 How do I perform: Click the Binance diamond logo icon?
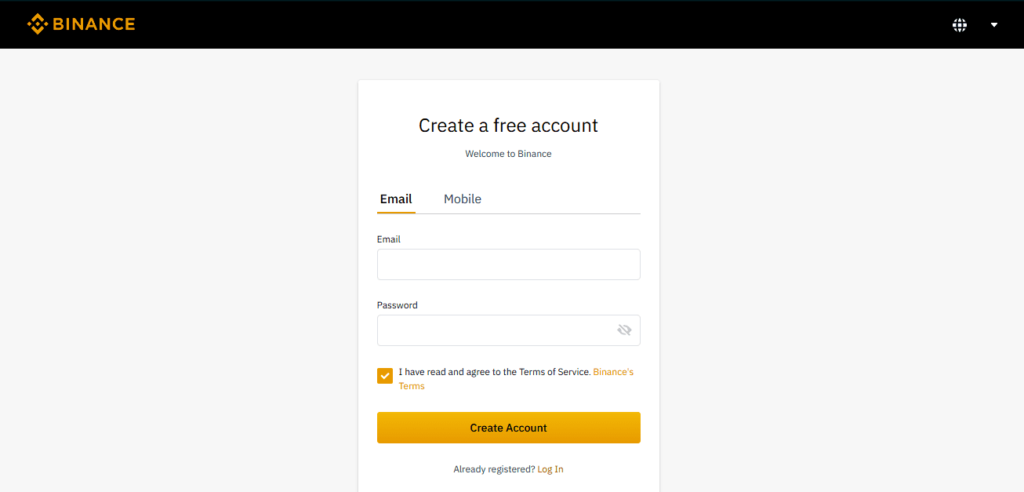37,24
